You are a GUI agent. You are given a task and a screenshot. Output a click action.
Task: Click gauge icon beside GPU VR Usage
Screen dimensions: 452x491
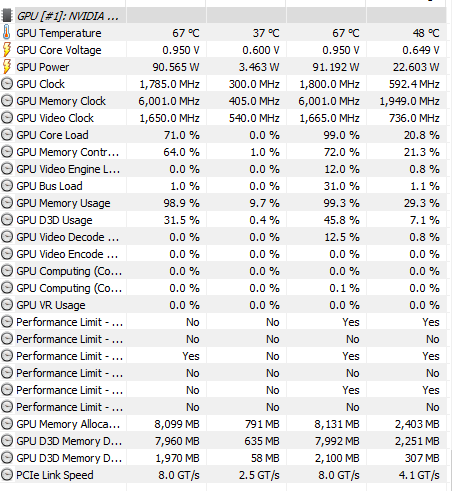[x=7, y=305]
